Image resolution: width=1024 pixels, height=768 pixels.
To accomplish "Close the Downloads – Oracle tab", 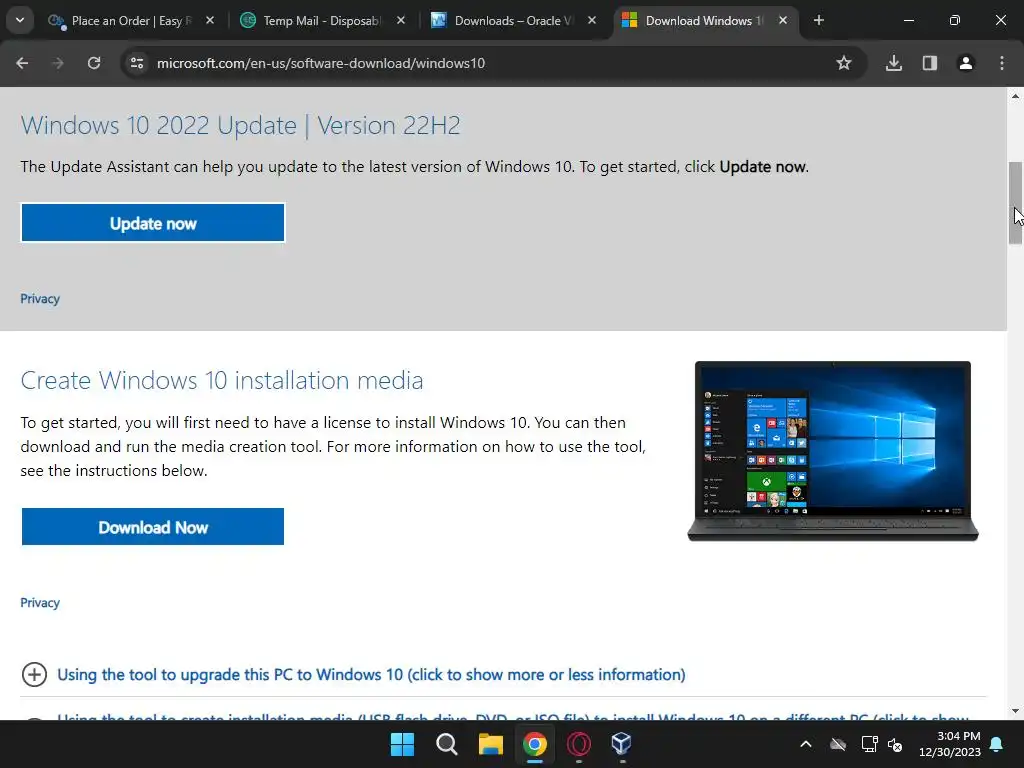I will tap(592, 20).
